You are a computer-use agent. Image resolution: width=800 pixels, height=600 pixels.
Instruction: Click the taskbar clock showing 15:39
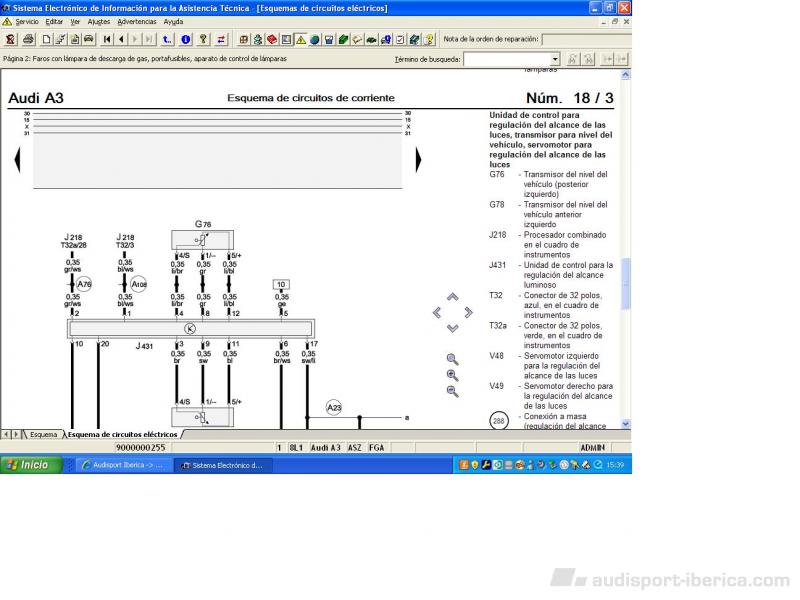[615, 465]
